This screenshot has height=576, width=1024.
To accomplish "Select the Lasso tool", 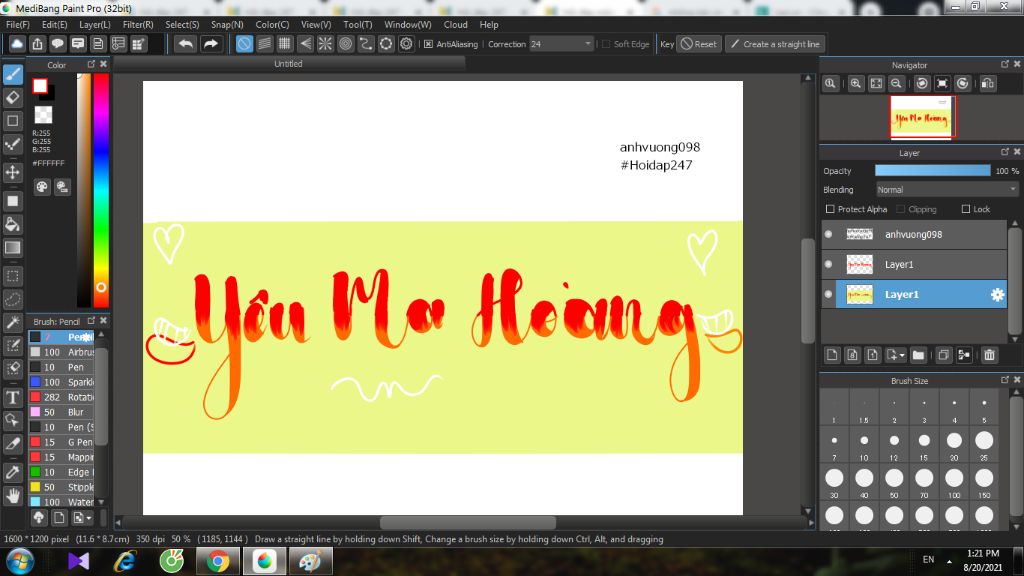I will 13,299.
